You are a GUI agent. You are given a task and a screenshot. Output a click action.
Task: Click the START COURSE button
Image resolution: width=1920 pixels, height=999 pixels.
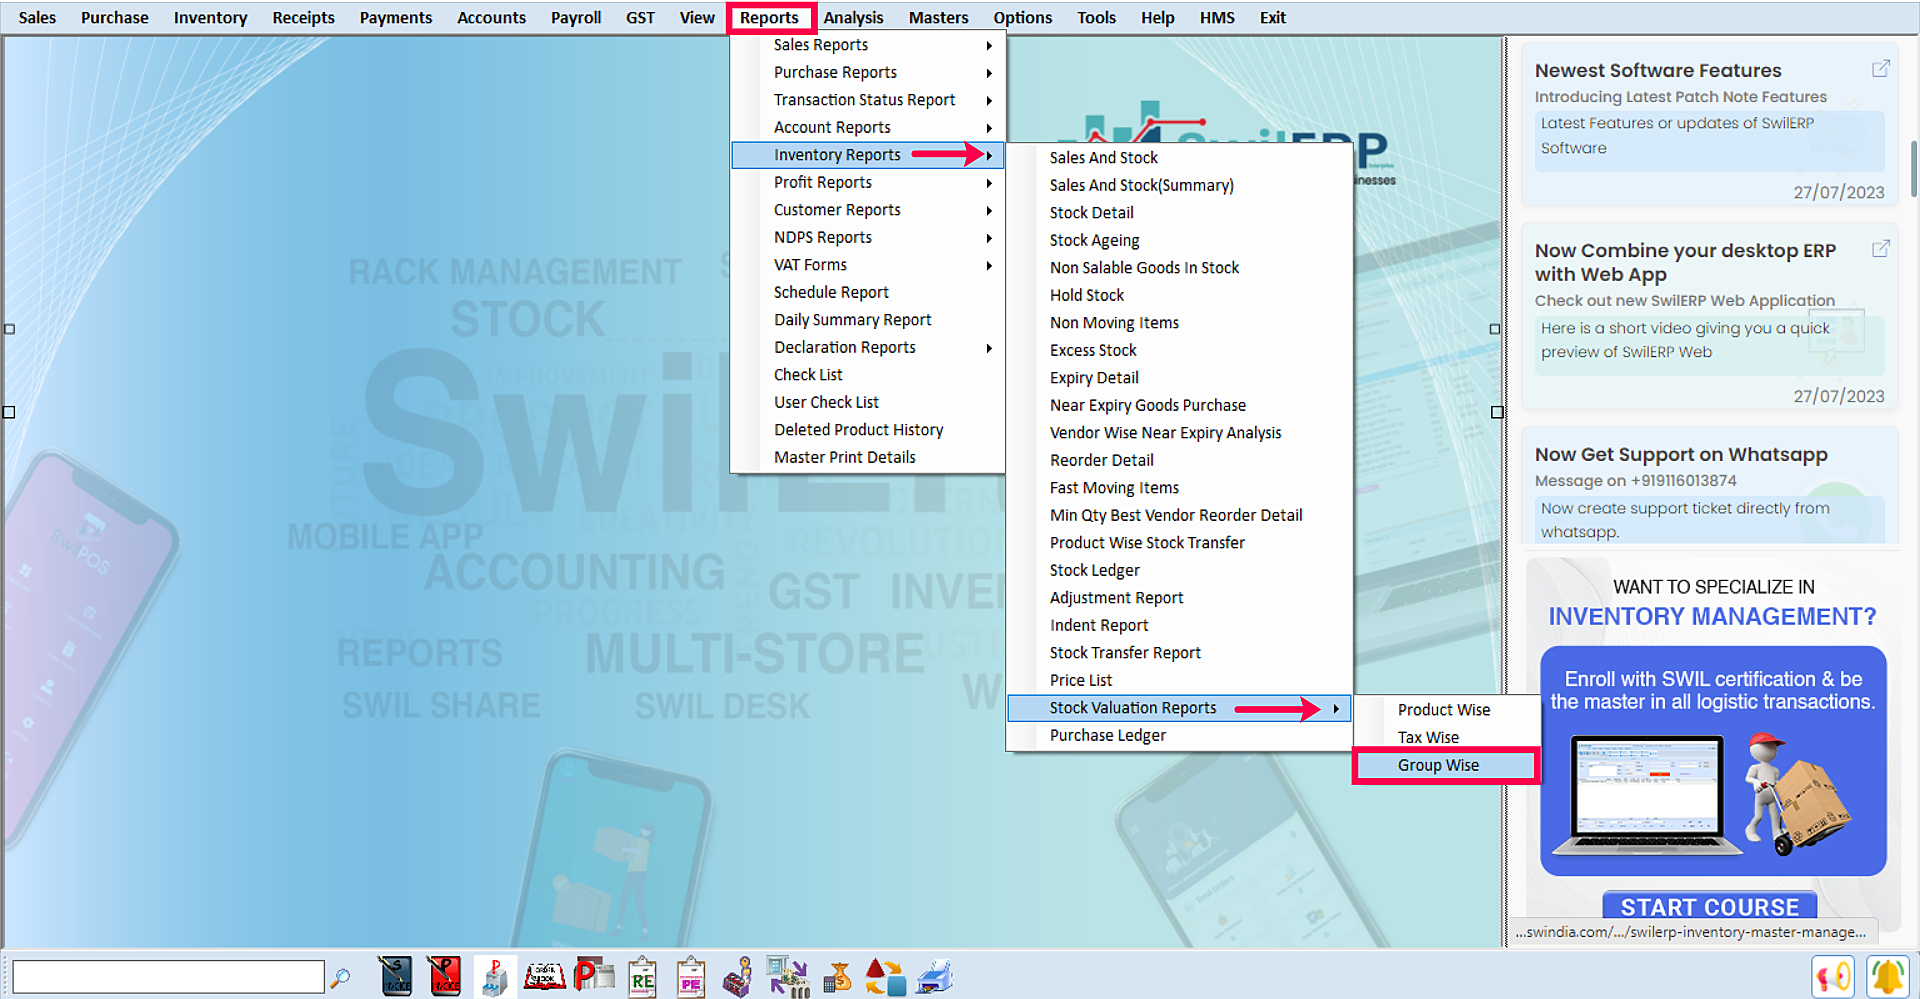pyautogui.click(x=1710, y=906)
